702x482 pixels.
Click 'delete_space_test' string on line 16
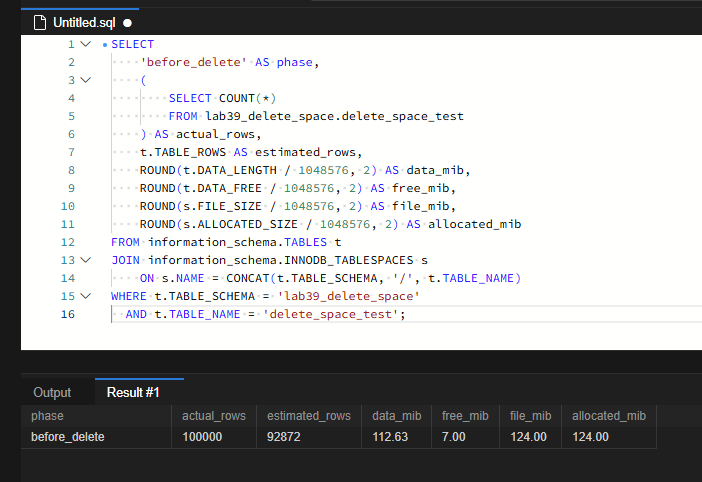[x=330, y=314]
